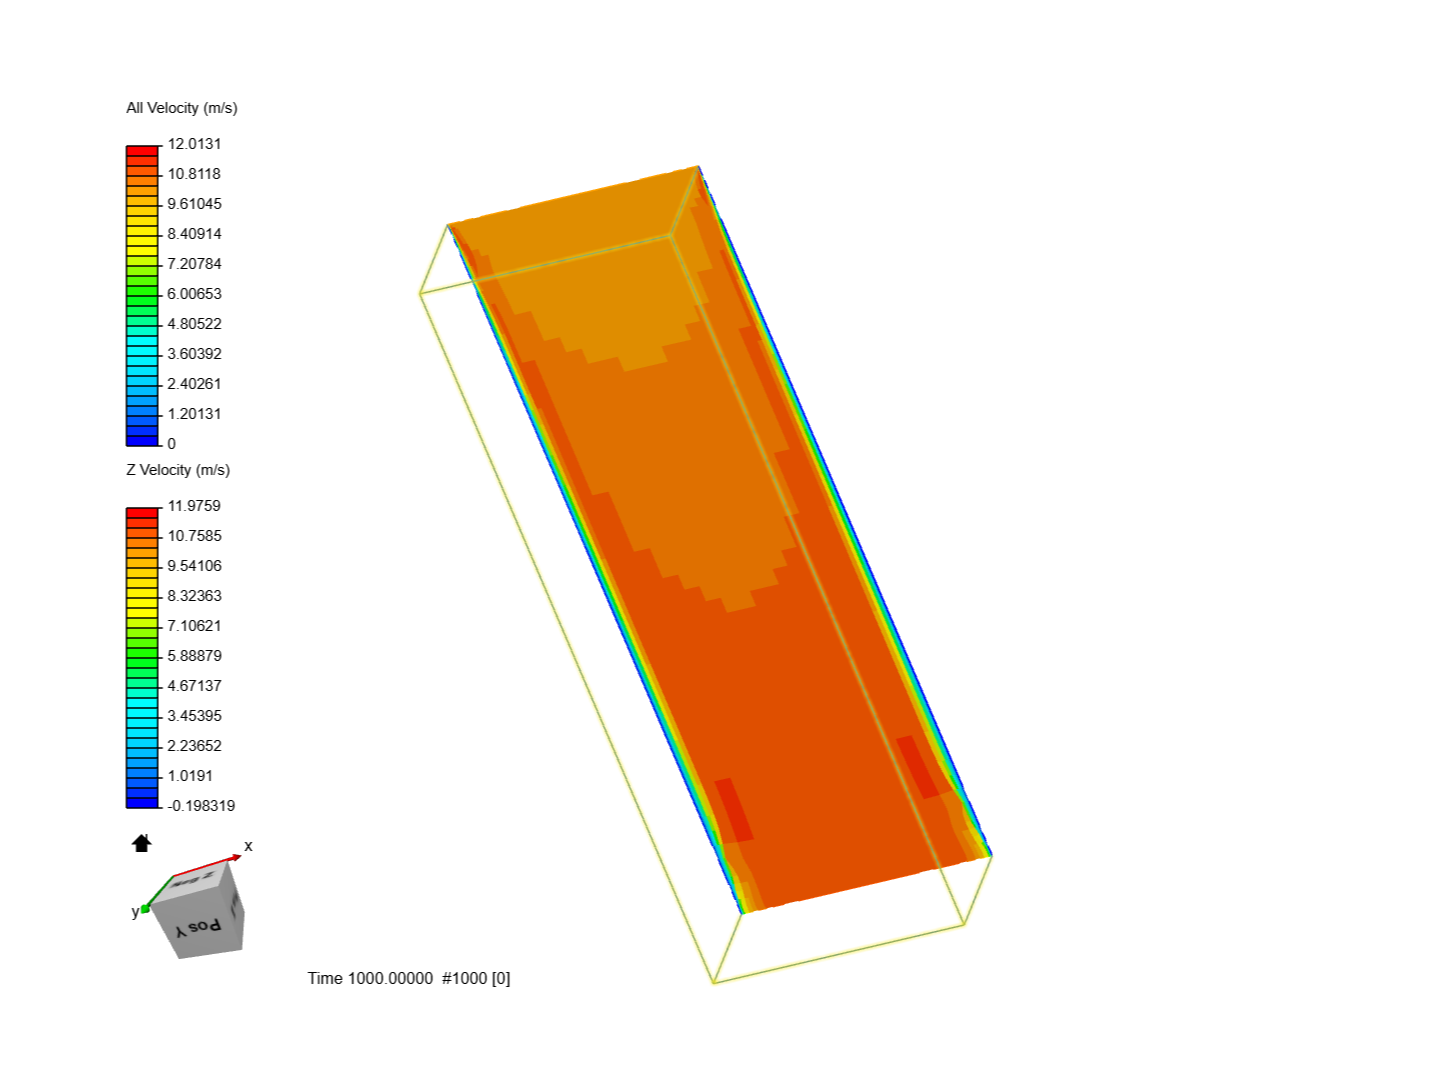1440x1080 pixels.
Task: Click the 2.23652 Z Velocity legend value
Action: tap(194, 746)
